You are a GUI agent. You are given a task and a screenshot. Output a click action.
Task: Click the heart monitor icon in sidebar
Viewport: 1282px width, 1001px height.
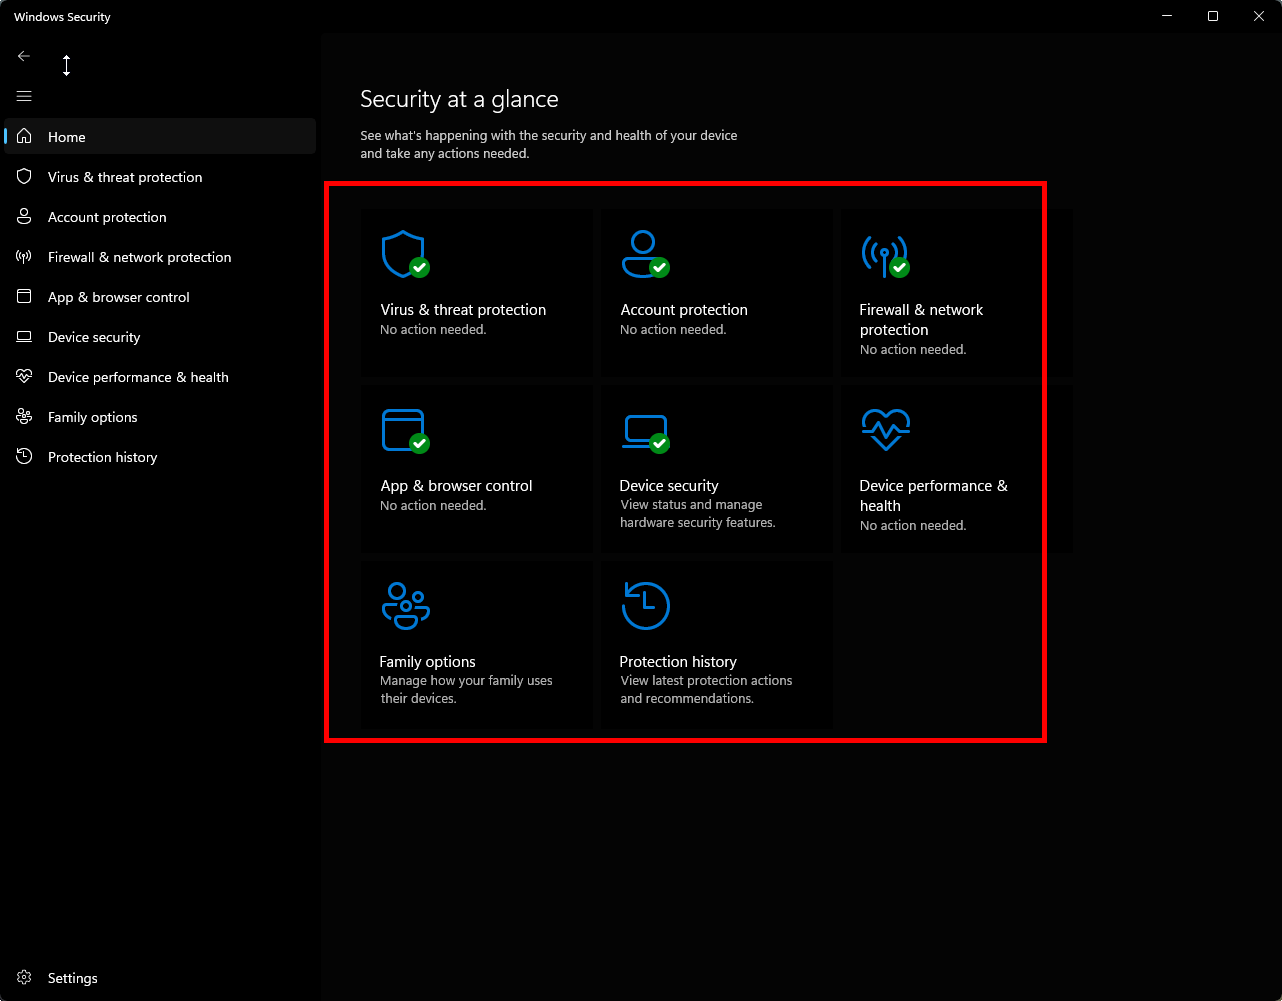(x=25, y=377)
